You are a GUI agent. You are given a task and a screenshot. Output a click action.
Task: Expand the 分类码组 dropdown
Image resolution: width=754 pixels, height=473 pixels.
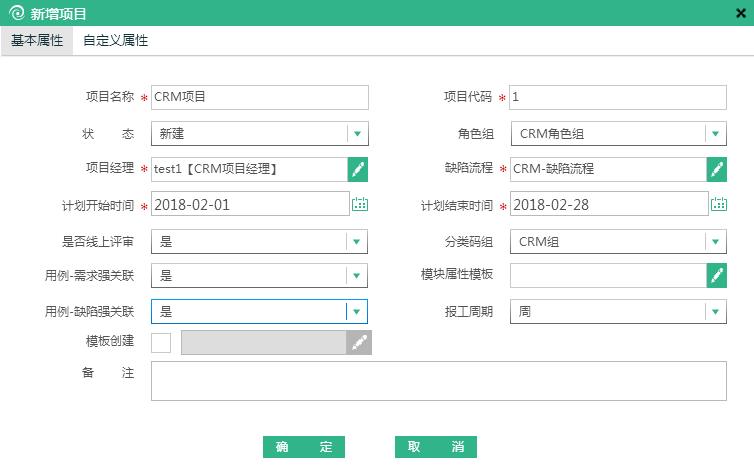coord(716,241)
